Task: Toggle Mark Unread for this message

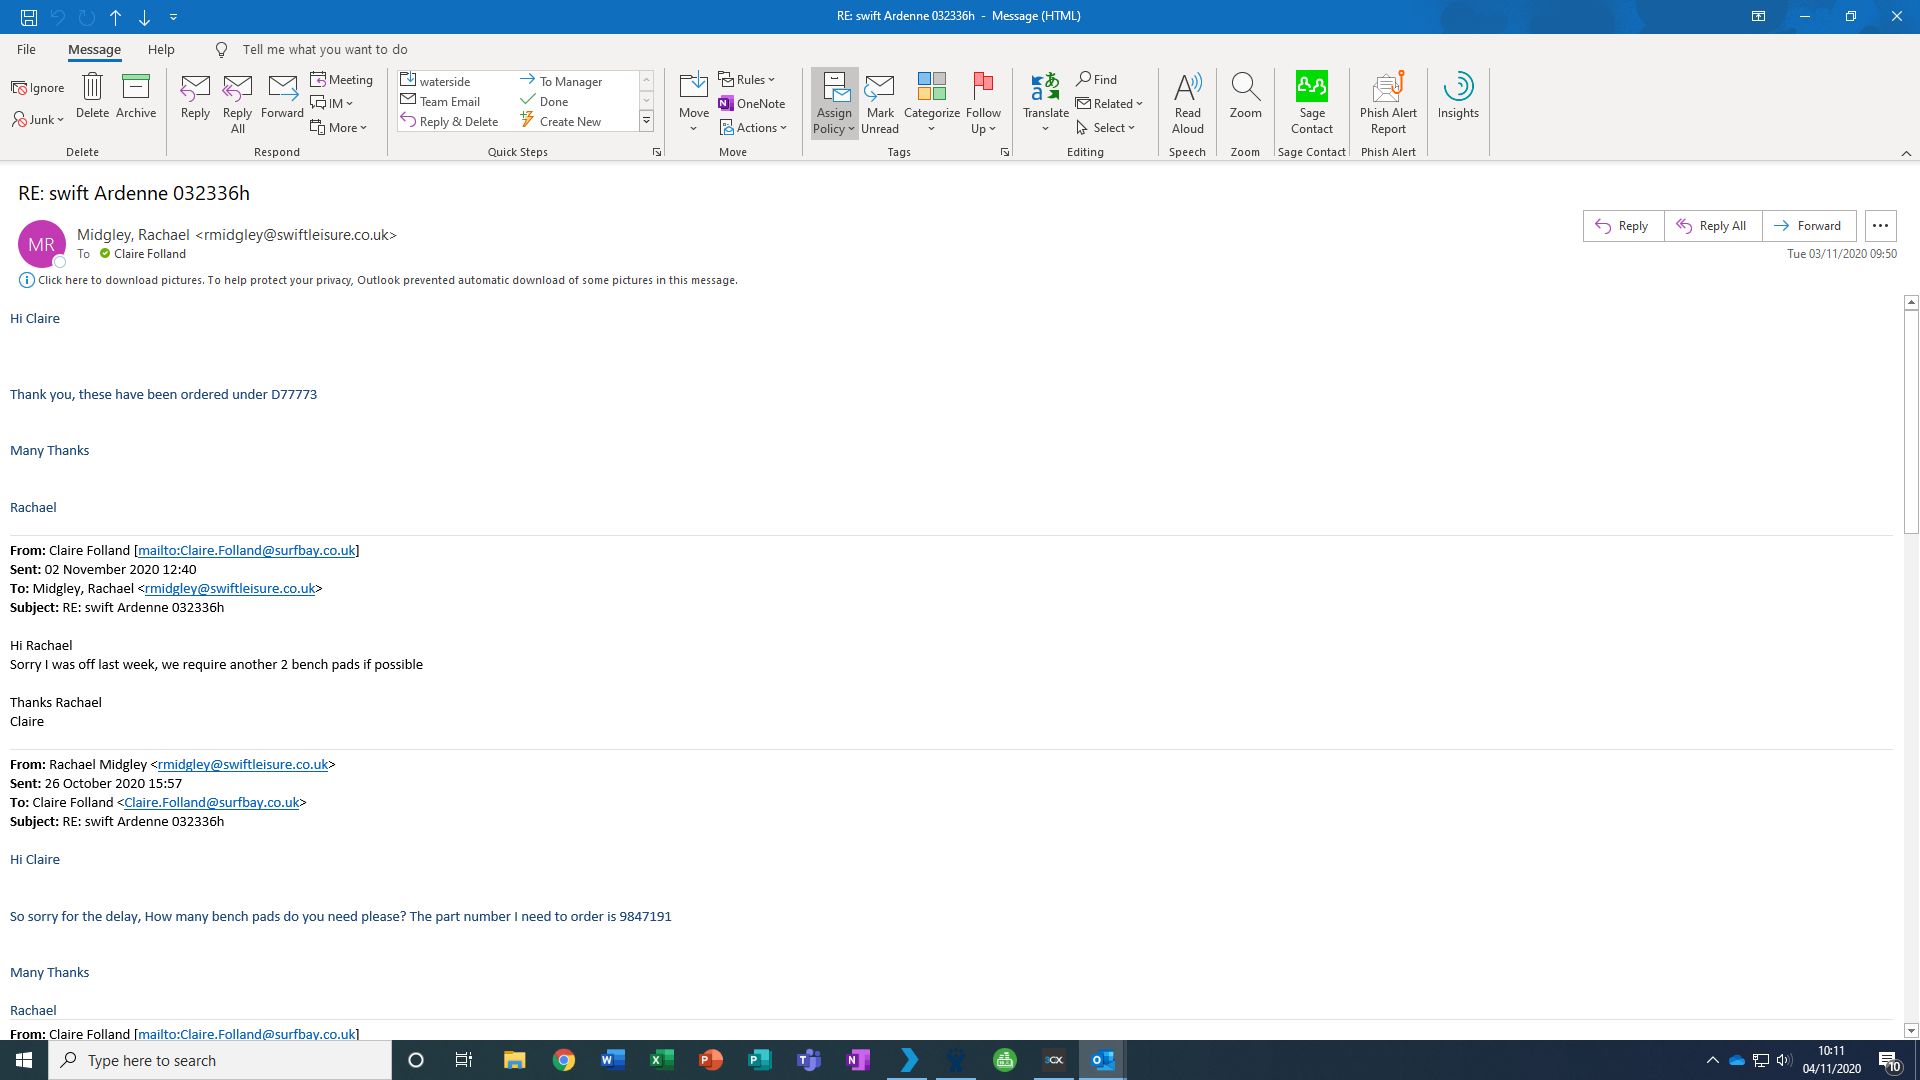Action: click(x=879, y=102)
